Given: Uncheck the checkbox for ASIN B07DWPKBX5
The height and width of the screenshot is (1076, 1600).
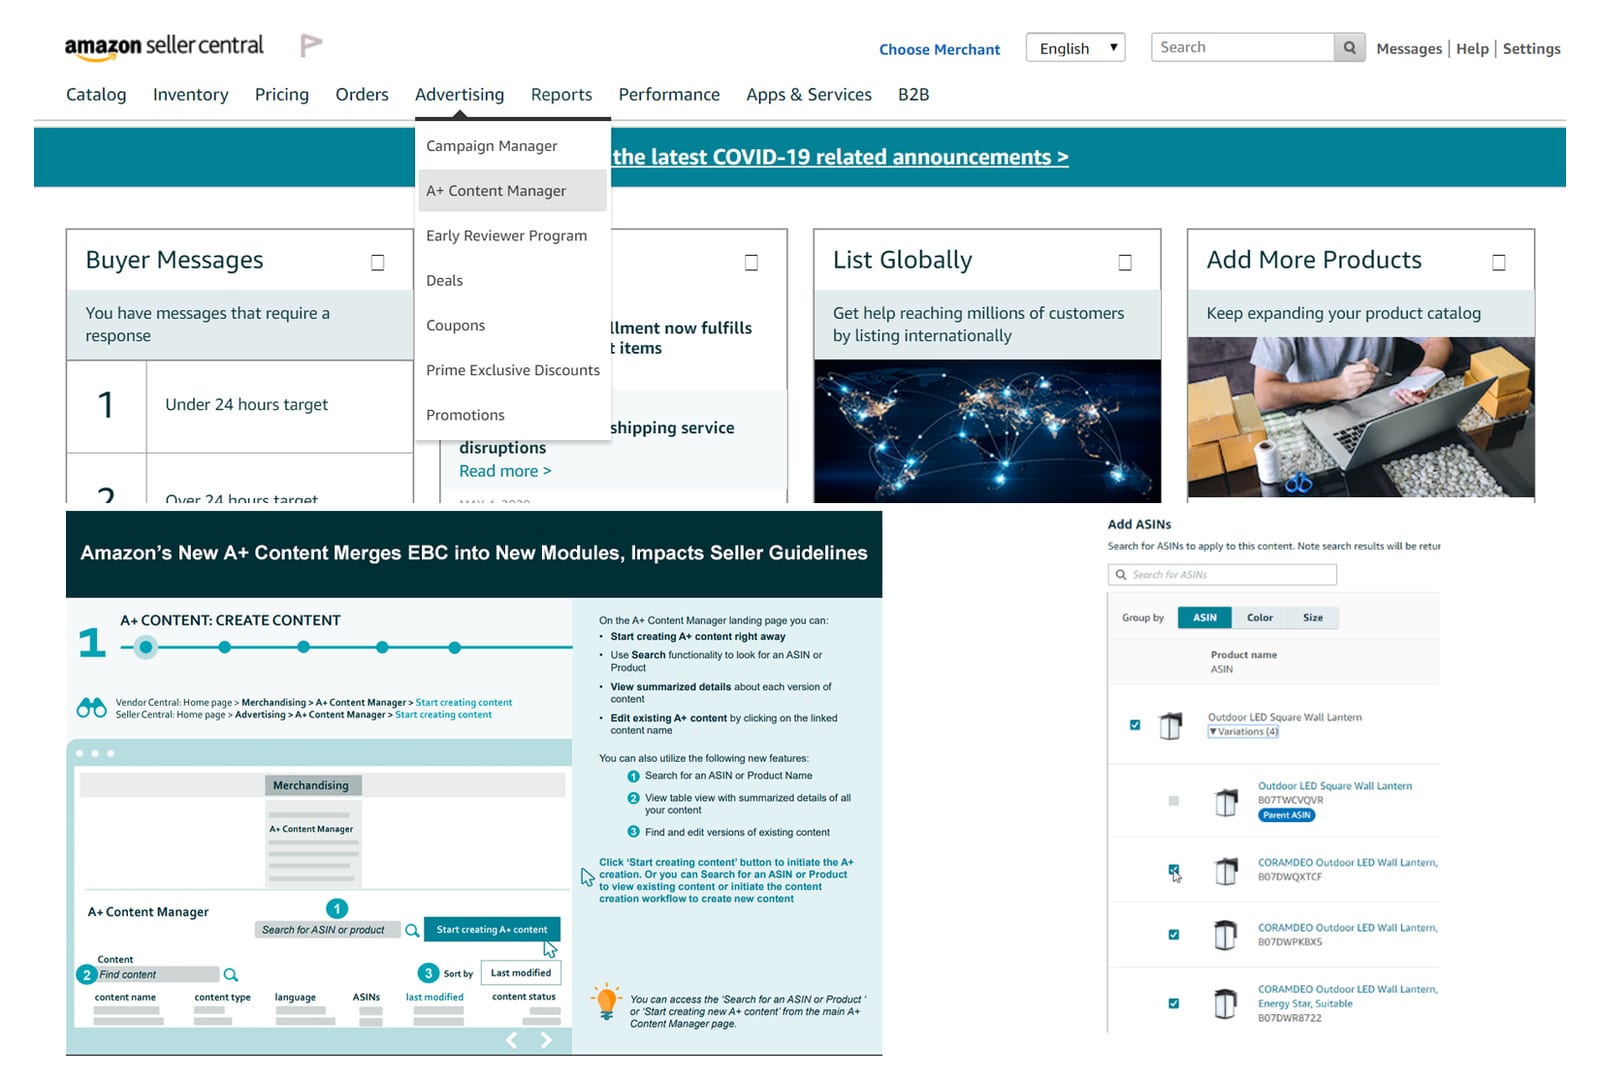Looking at the screenshot, I should coord(1174,935).
